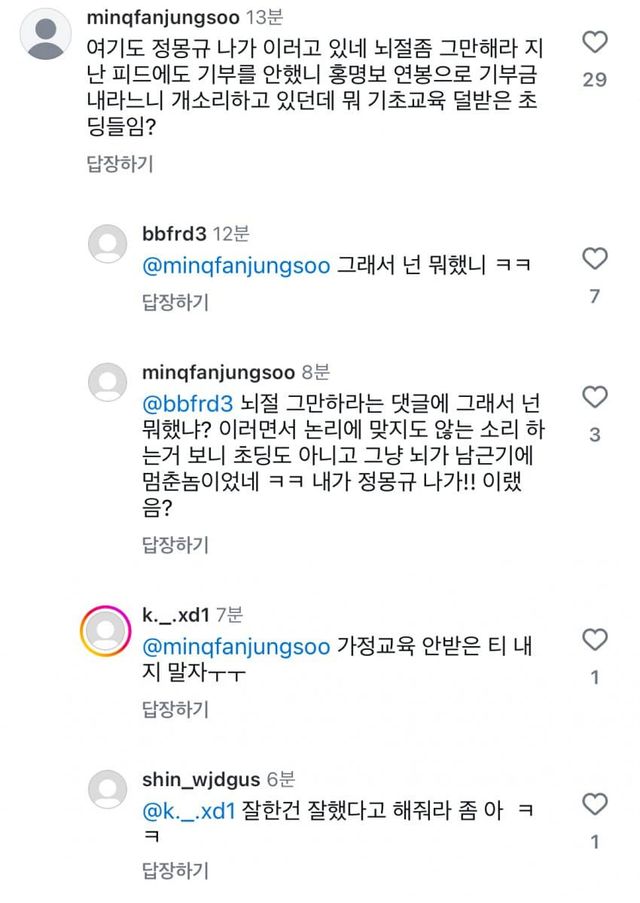Like bbfrd3's reply with the heart
Image resolution: width=640 pixels, height=903 pixels.
click(595, 259)
